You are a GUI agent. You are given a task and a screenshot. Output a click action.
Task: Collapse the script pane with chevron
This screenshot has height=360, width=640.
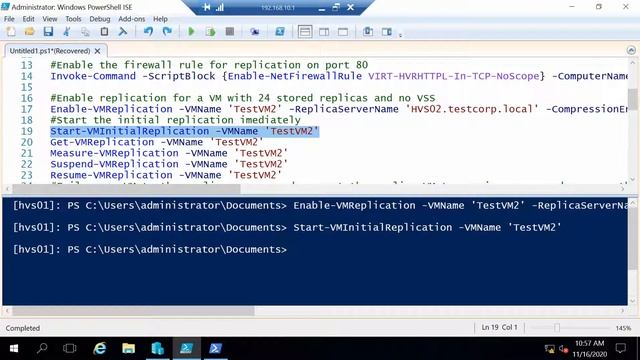point(631,50)
